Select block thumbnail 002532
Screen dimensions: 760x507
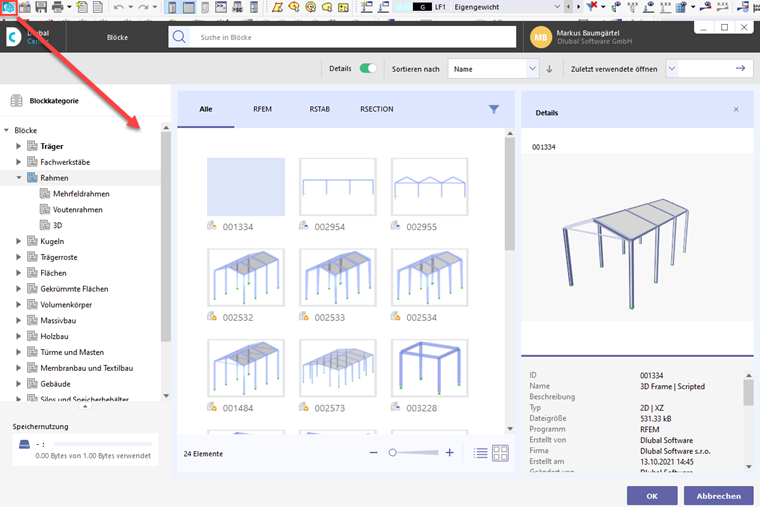point(246,277)
